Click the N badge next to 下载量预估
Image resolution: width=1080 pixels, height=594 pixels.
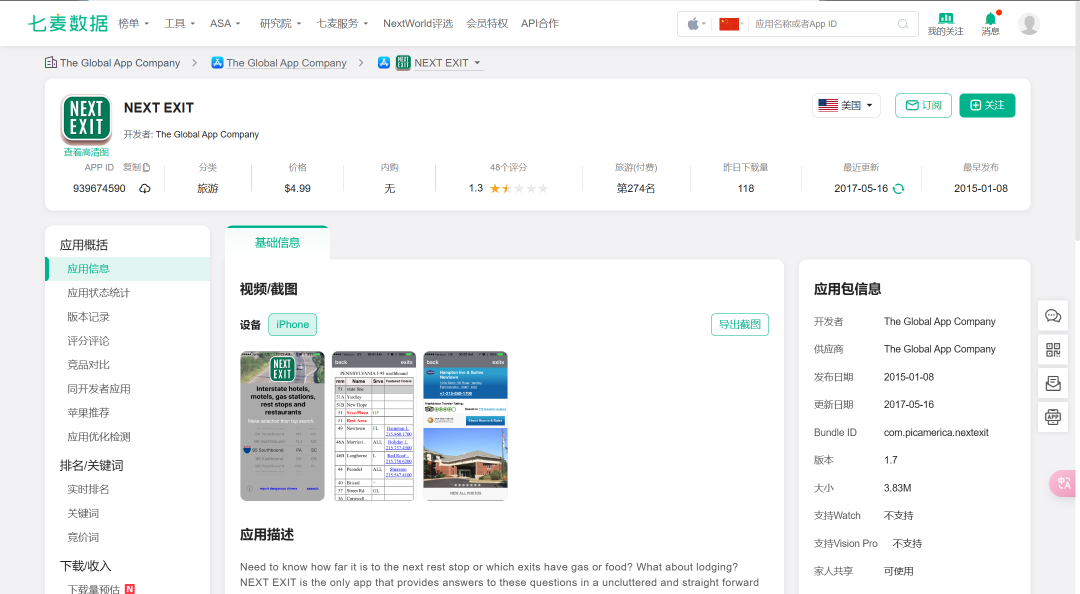(x=129, y=589)
